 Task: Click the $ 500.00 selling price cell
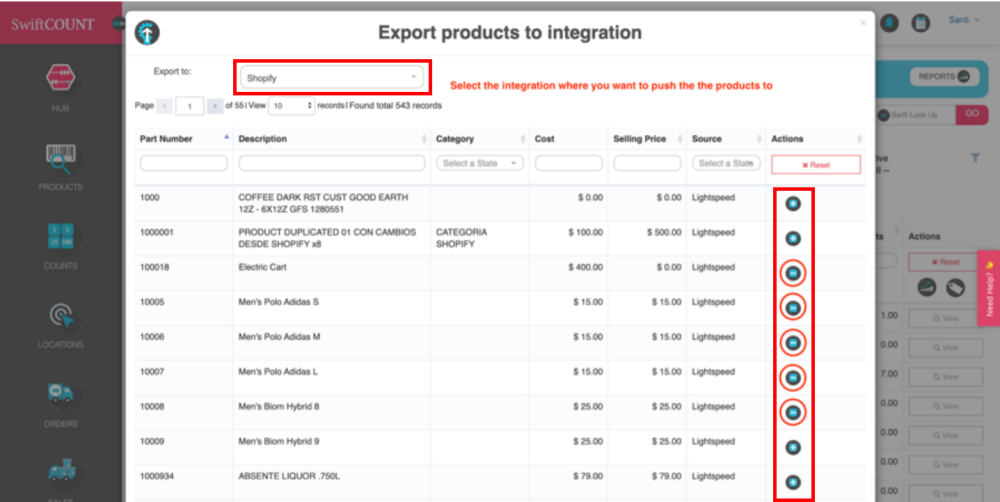click(664, 233)
